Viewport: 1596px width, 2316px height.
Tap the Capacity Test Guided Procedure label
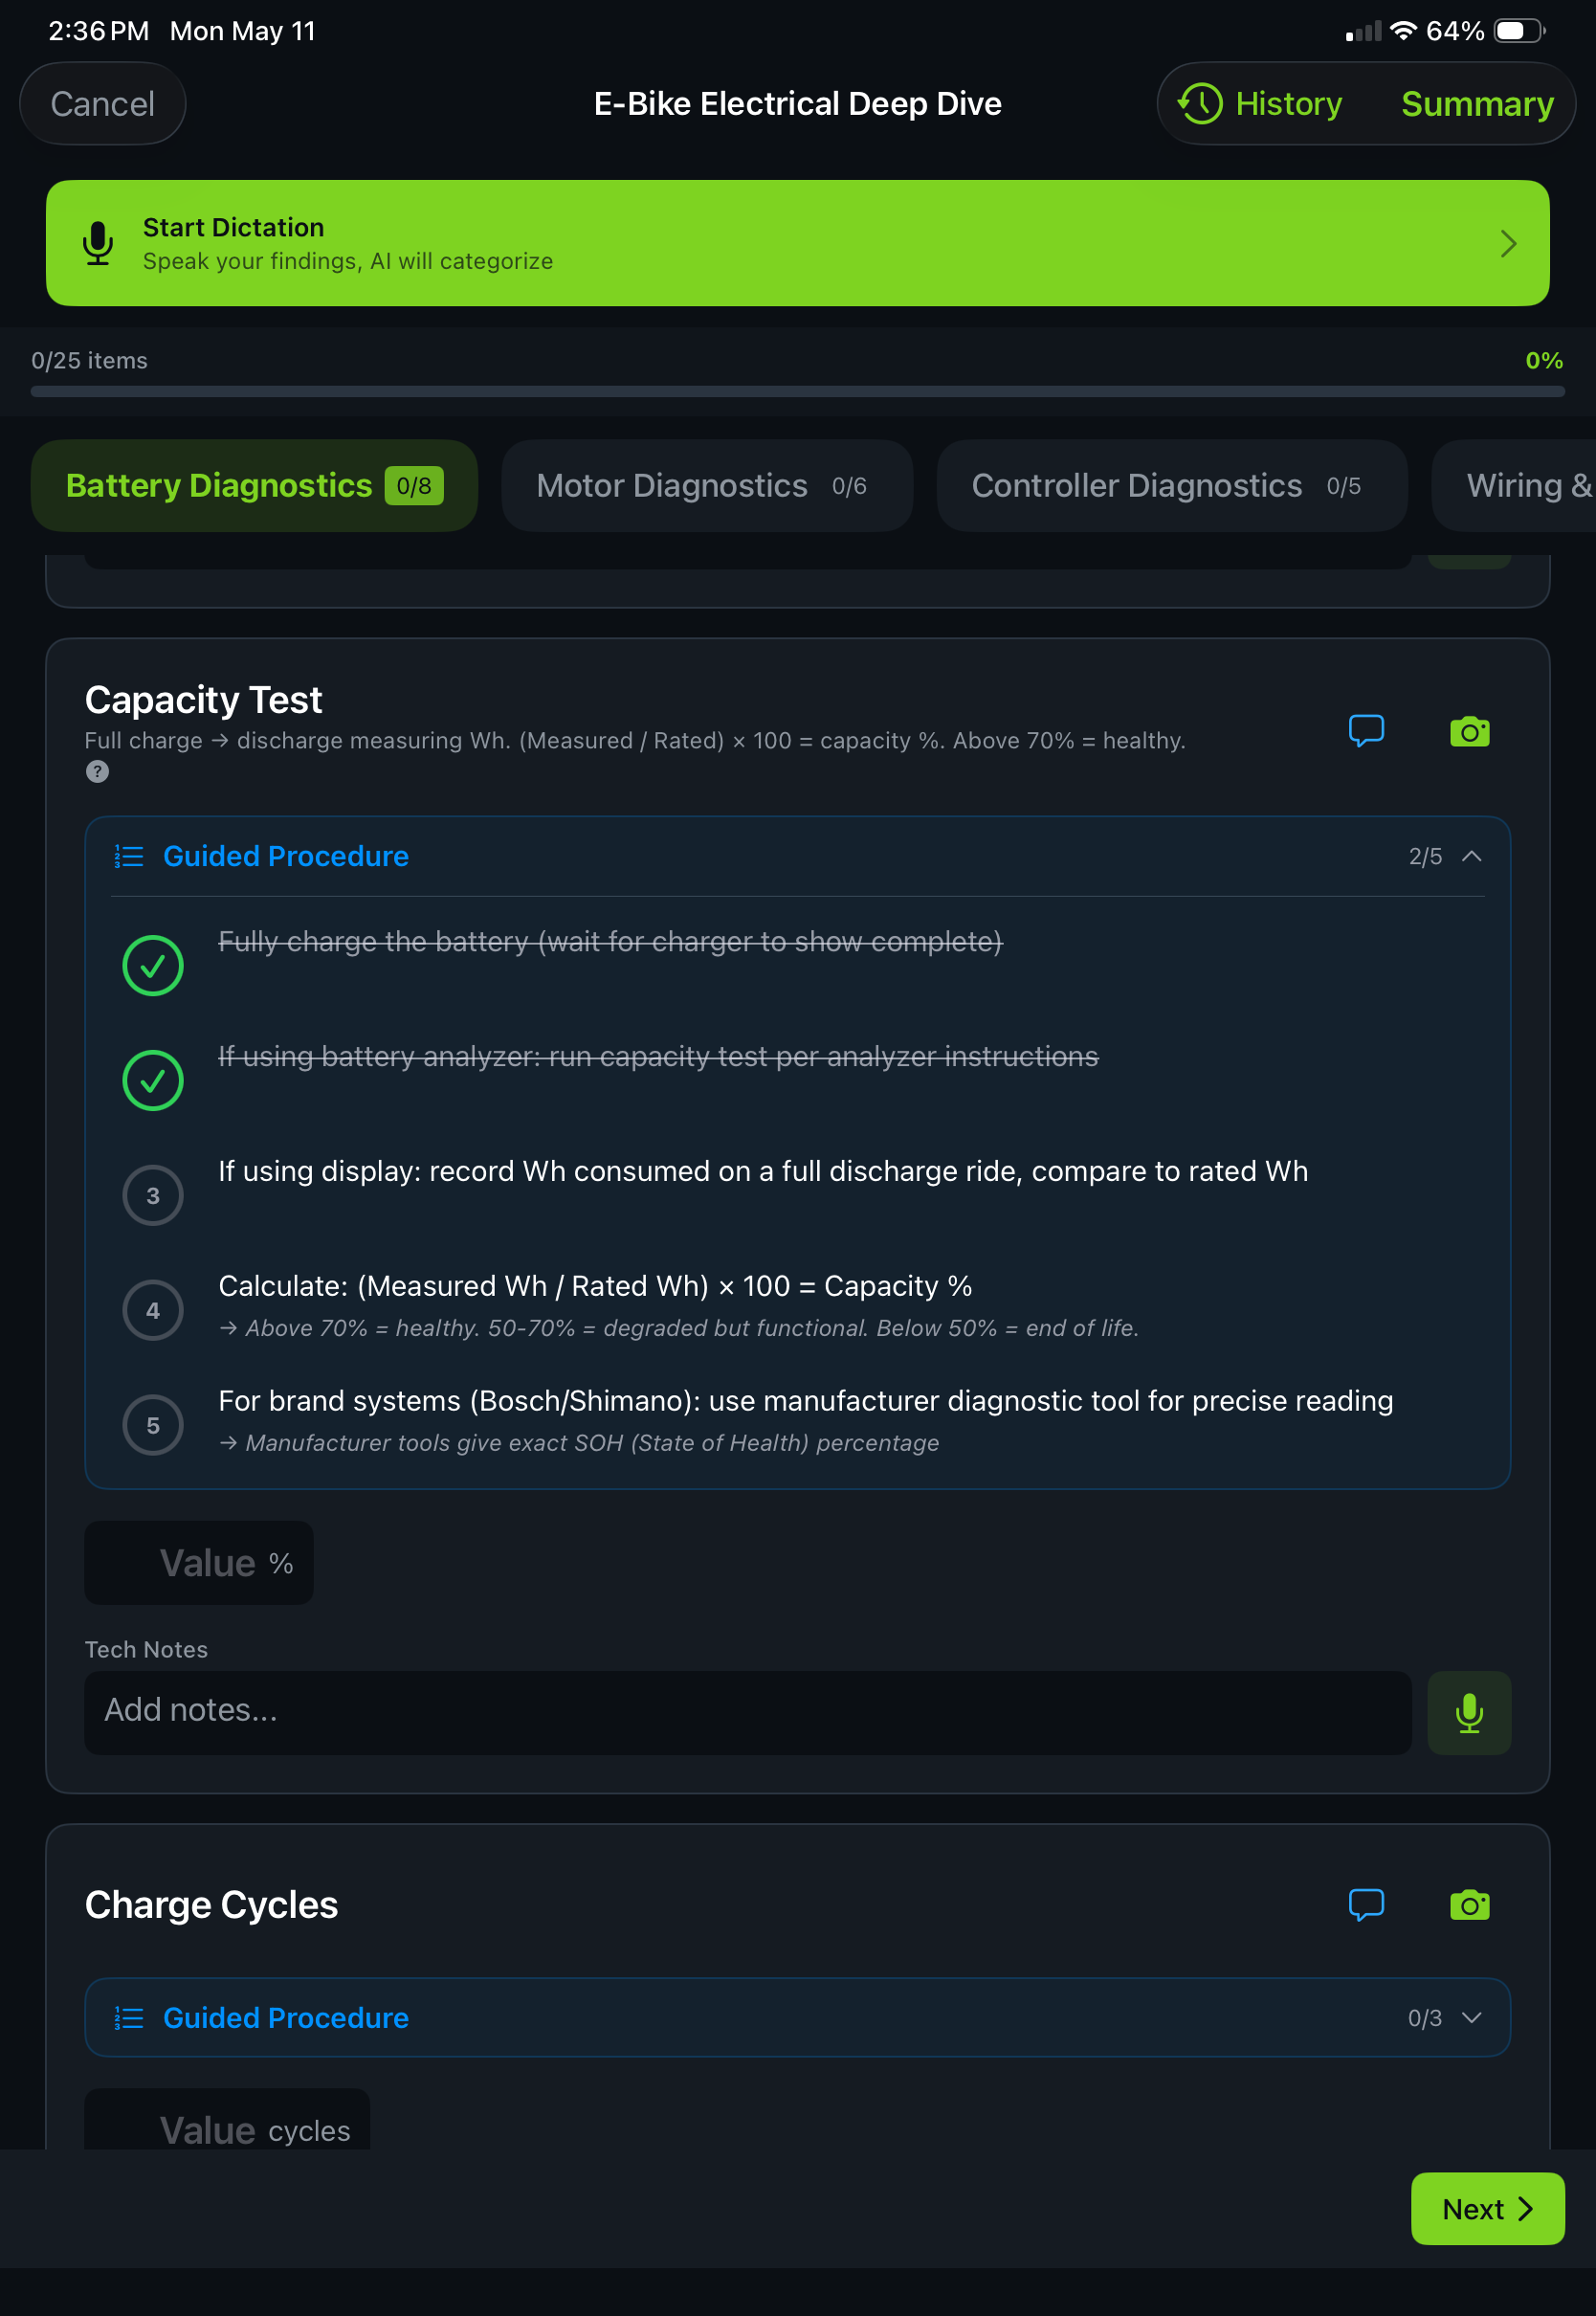(x=286, y=857)
